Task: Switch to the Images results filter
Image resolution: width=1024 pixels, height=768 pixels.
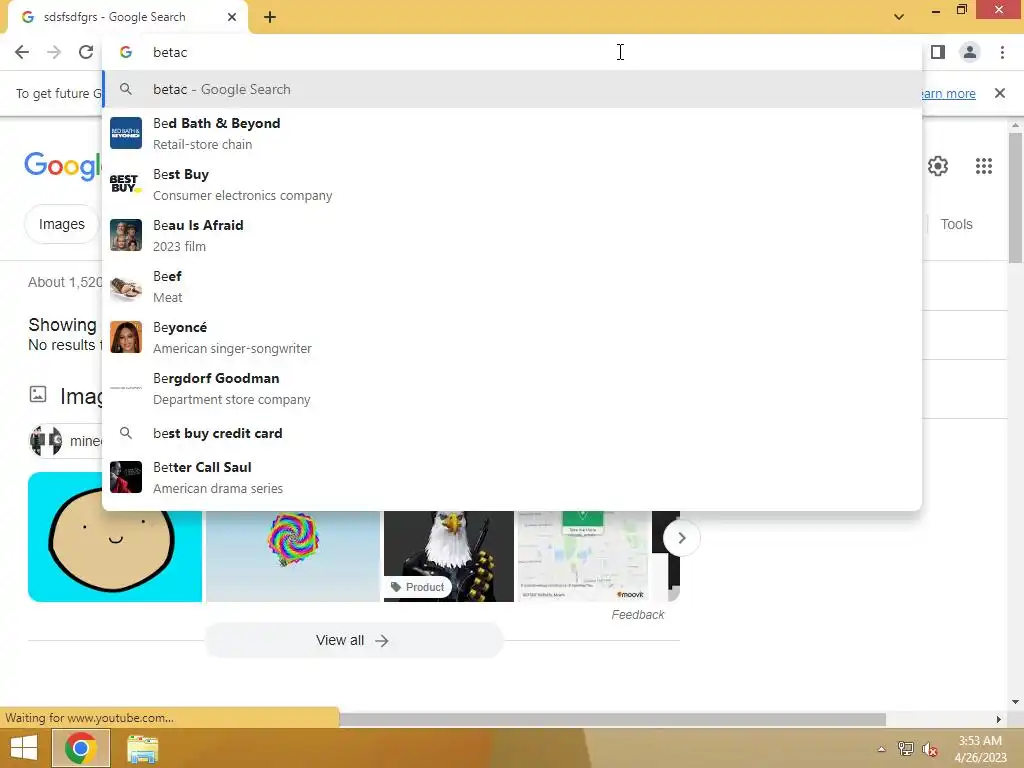Action: pos(61,224)
